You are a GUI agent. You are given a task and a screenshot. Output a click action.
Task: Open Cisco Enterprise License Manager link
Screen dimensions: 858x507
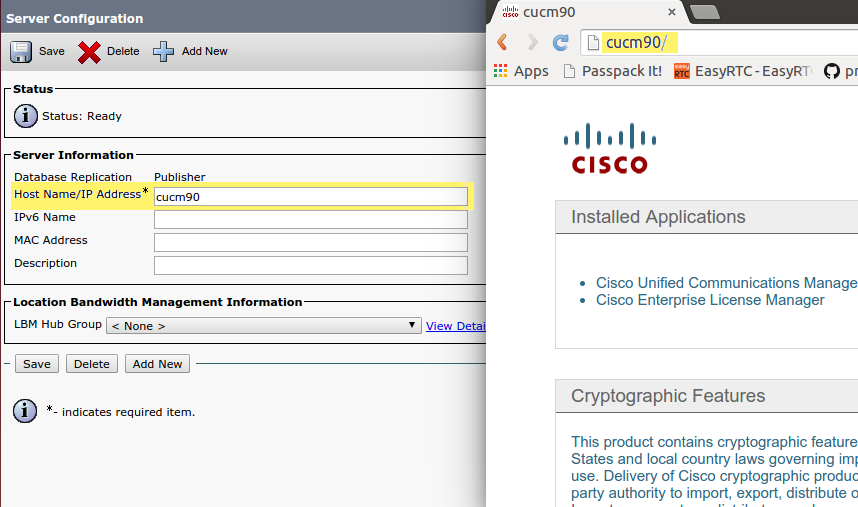coord(710,300)
